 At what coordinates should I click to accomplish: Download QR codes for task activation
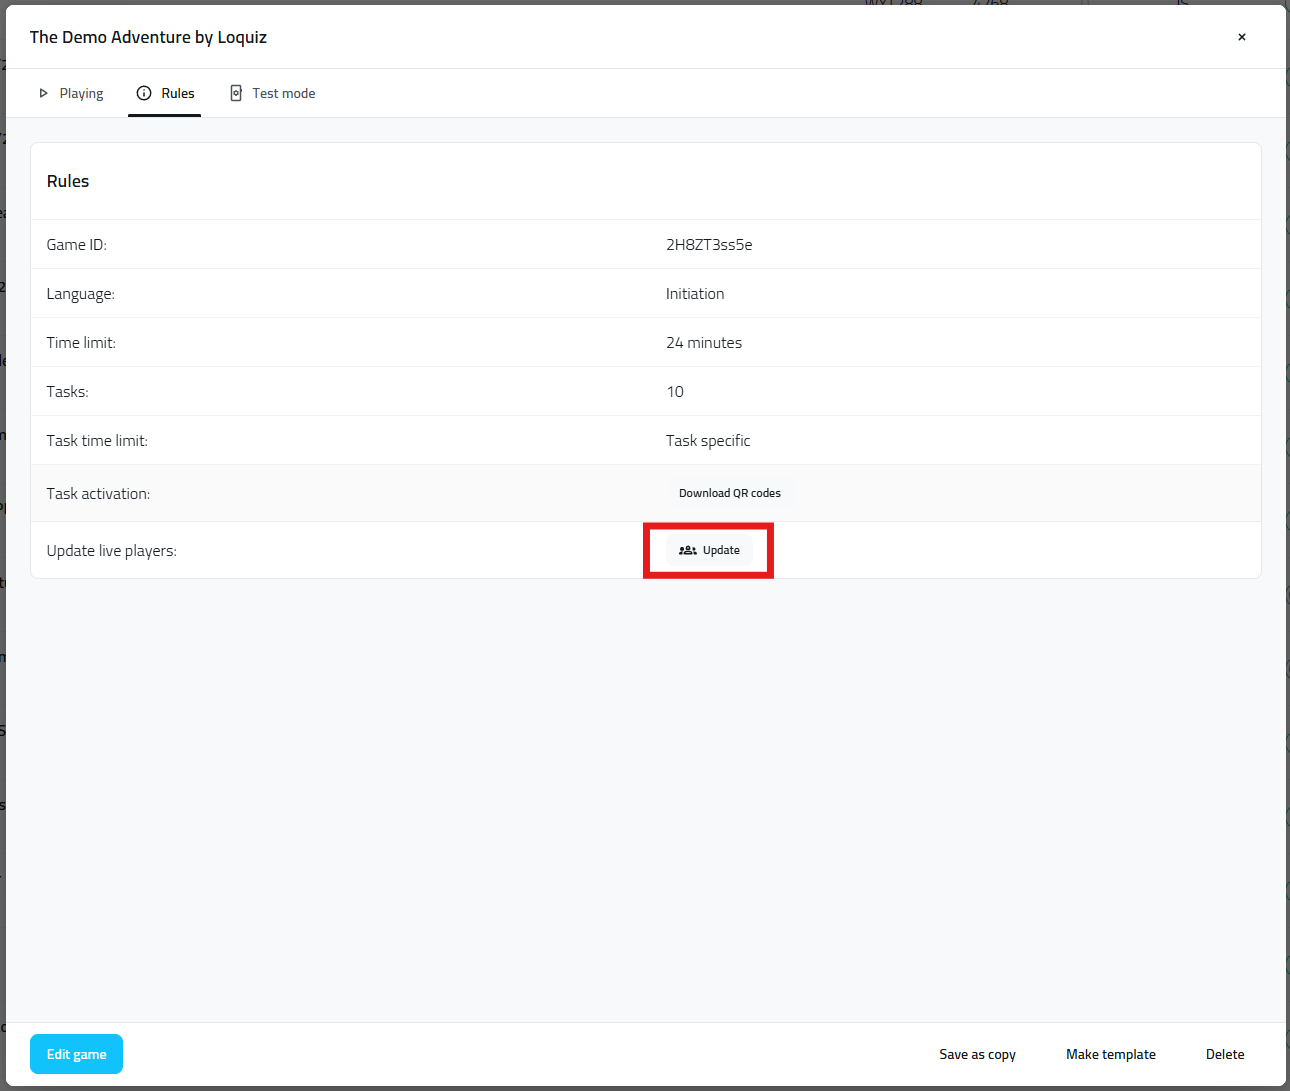[x=729, y=493]
